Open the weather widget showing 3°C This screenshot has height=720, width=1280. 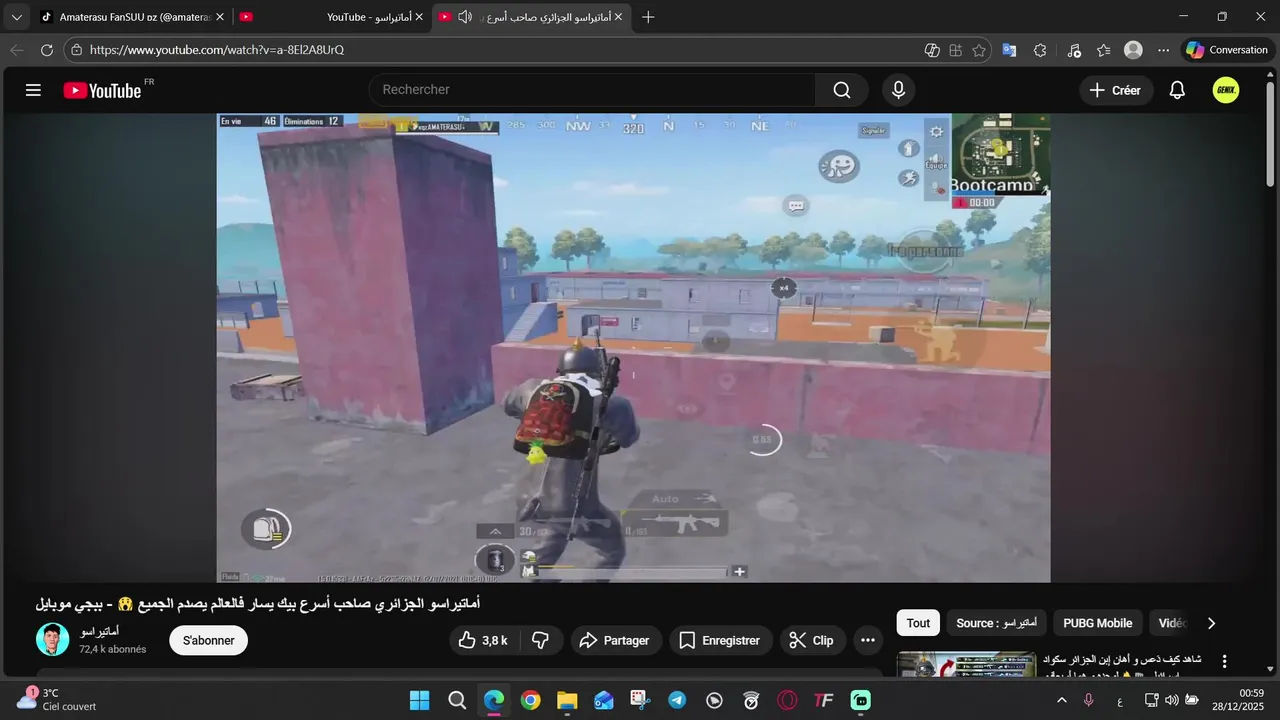(57, 699)
